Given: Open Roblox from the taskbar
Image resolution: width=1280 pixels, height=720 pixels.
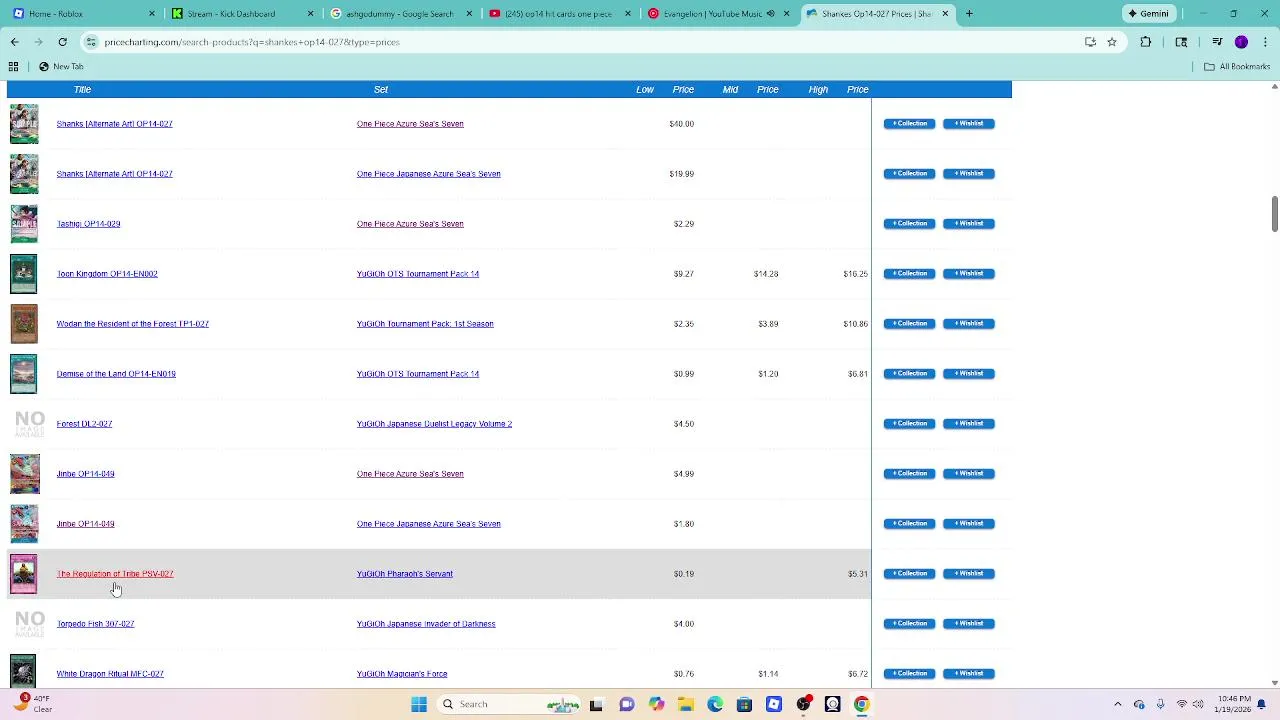Looking at the screenshot, I should click(774, 704).
